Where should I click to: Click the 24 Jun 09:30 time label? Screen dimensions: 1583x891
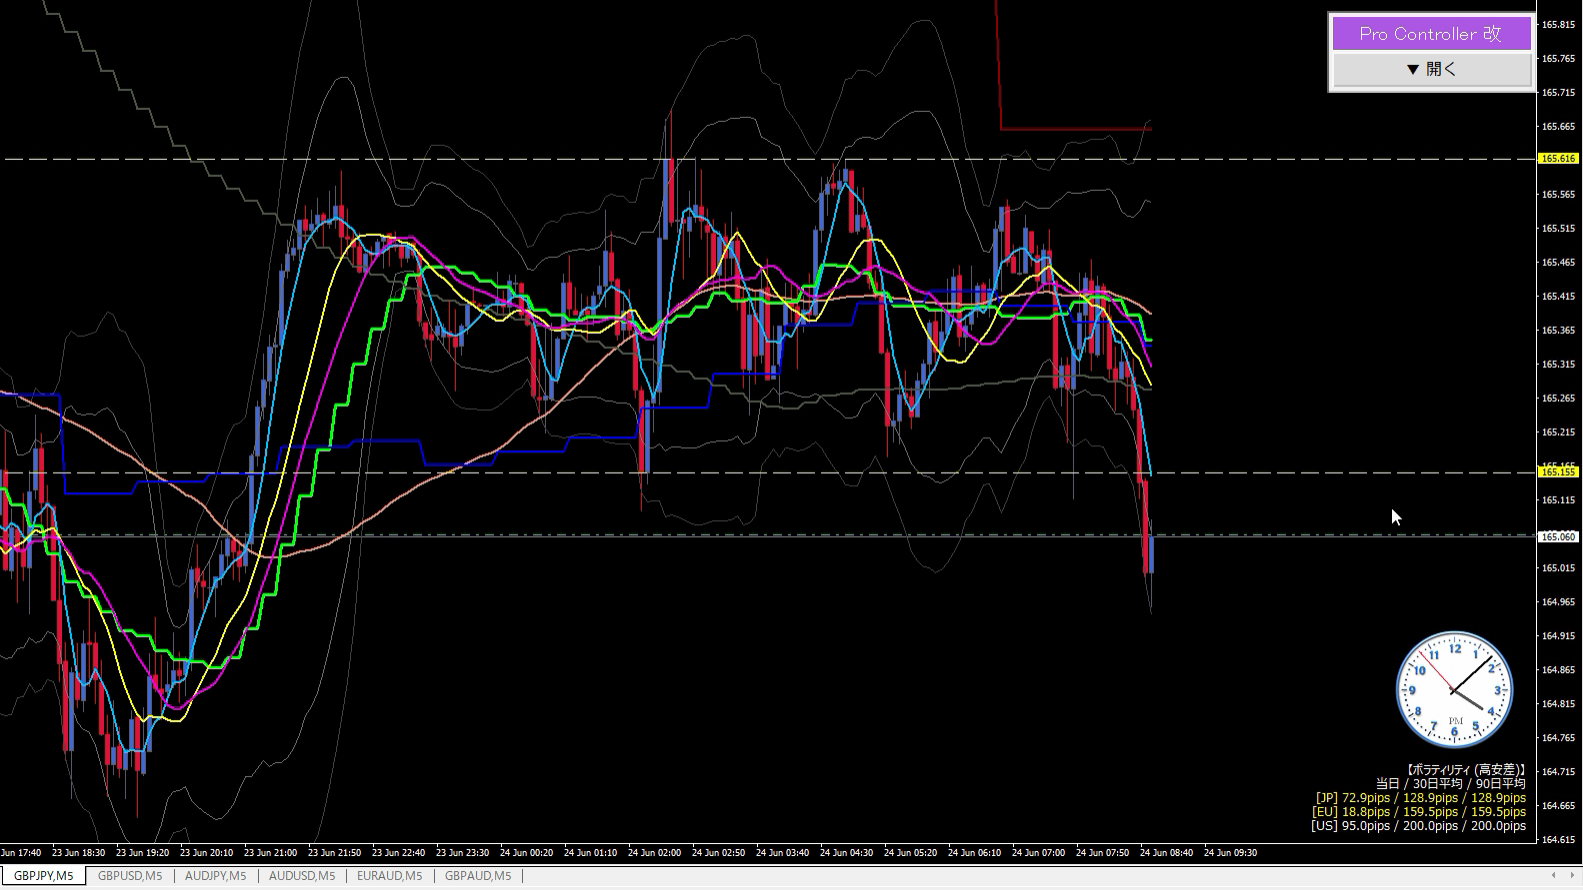pyautogui.click(x=1230, y=853)
